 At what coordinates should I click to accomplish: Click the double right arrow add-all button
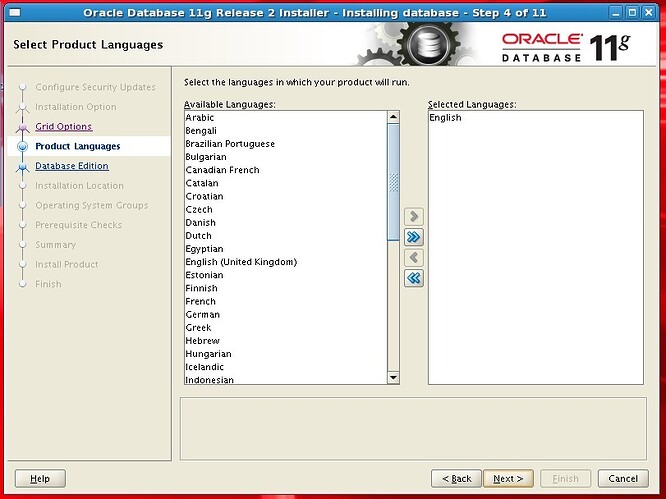click(414, 237)
